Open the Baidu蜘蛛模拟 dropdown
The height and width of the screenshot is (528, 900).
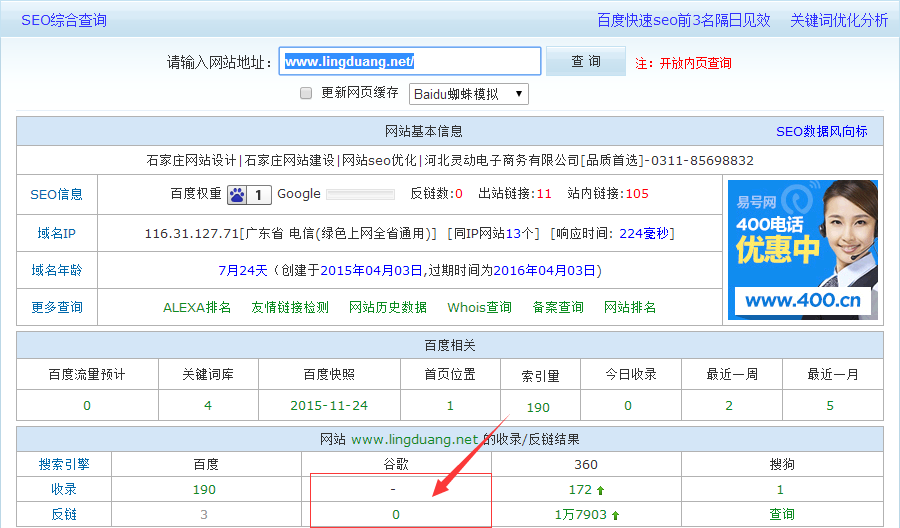(468, 94)
